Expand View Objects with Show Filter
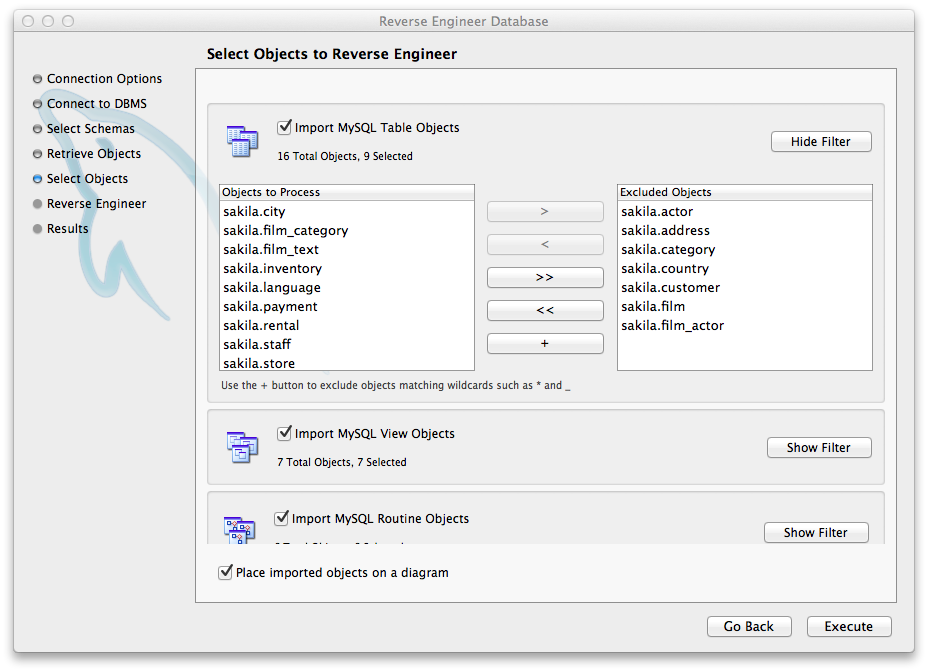Screen dimensions: 928x672 (x=819, y=448)
